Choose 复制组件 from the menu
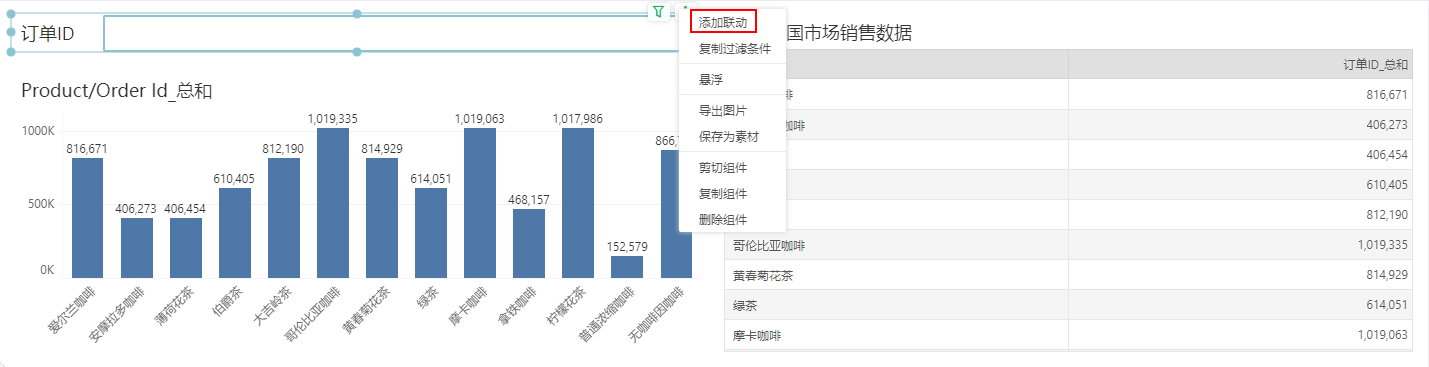This screenshot has width=1429, height=367. tap(723, 193)
